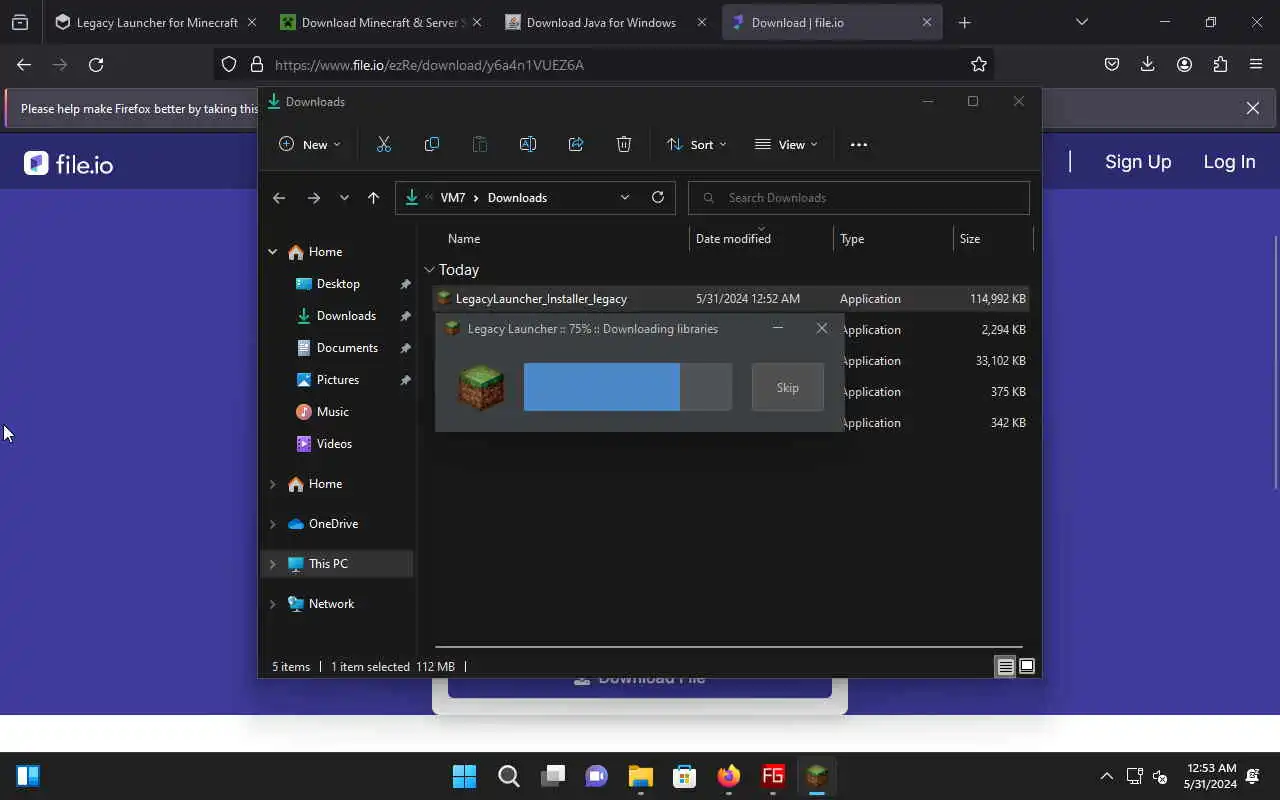
Task: Open File Explorer from the taskbar
Action: click(640, 776)
